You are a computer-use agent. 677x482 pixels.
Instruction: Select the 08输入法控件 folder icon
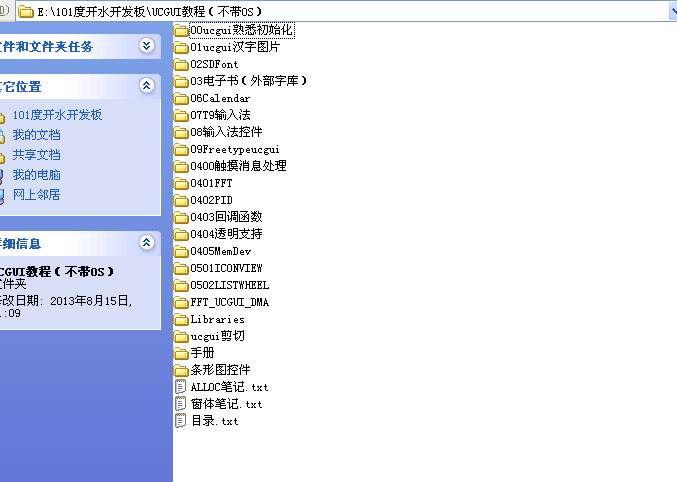pos(181,132)
